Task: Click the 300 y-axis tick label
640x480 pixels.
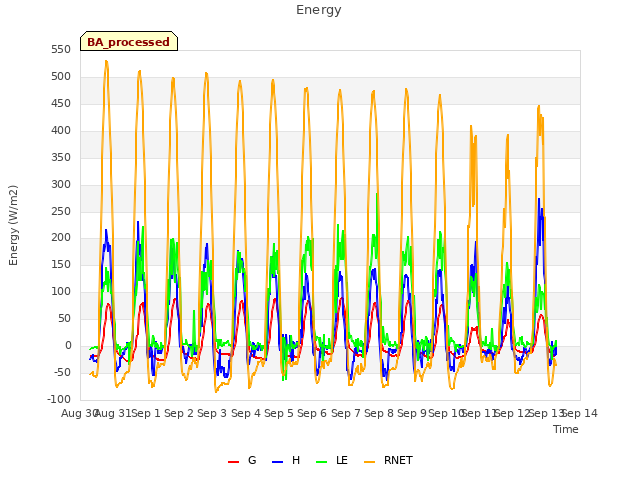Action: point(61,184)
